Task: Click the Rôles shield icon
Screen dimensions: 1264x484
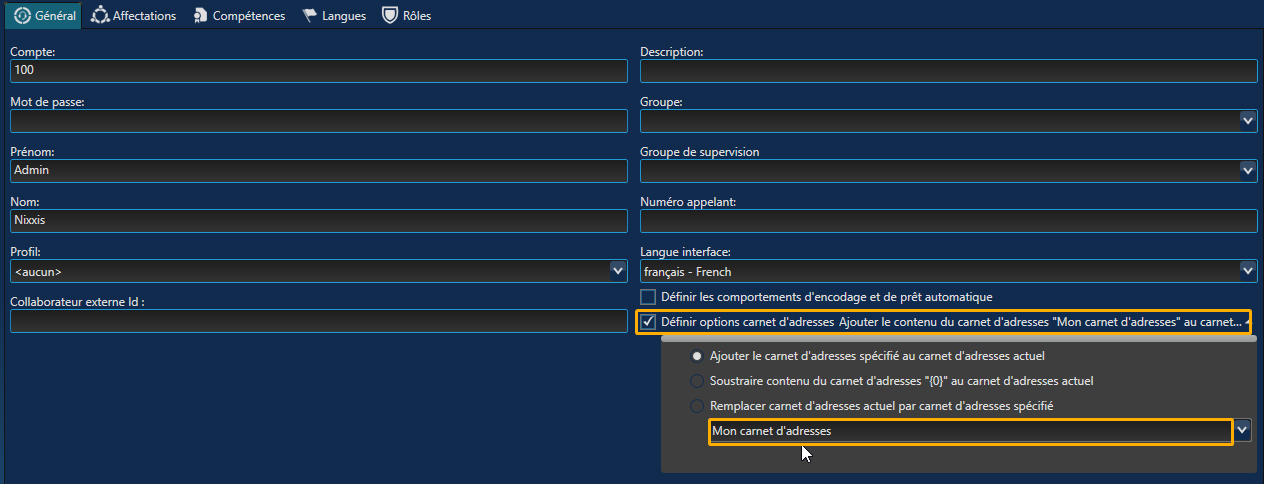Action: click(x=391, y=16)
